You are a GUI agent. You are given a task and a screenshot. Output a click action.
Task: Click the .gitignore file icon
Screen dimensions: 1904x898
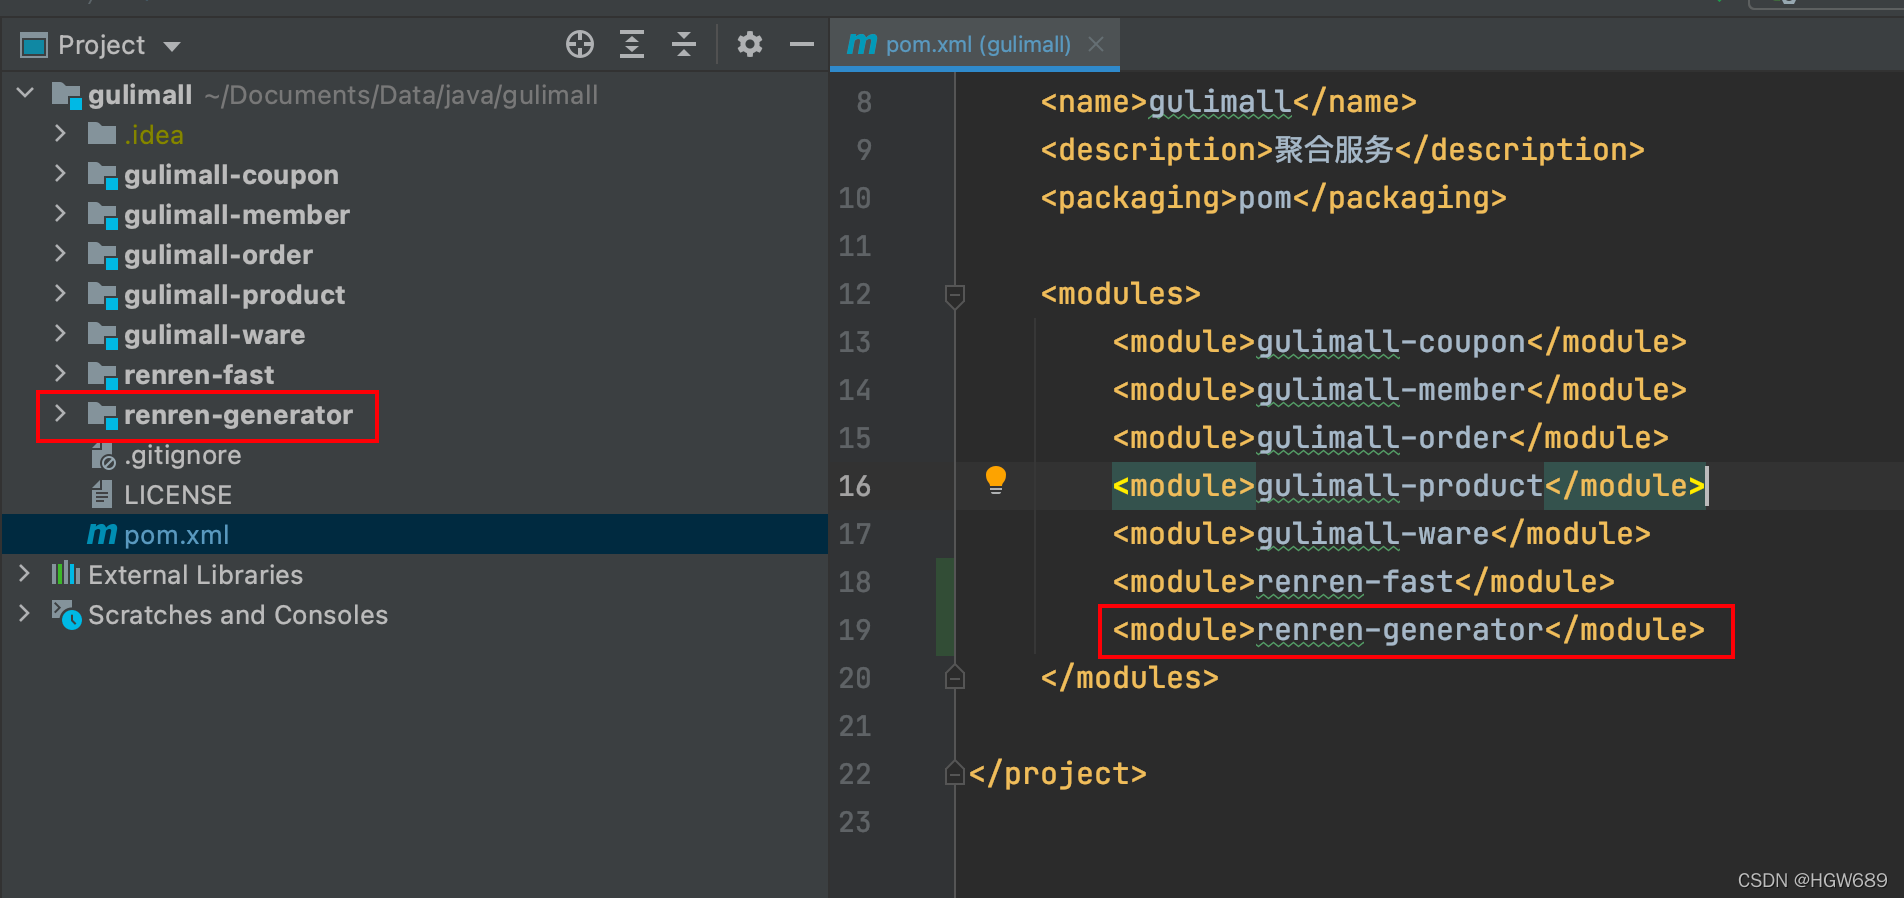[x=103, y=456]
